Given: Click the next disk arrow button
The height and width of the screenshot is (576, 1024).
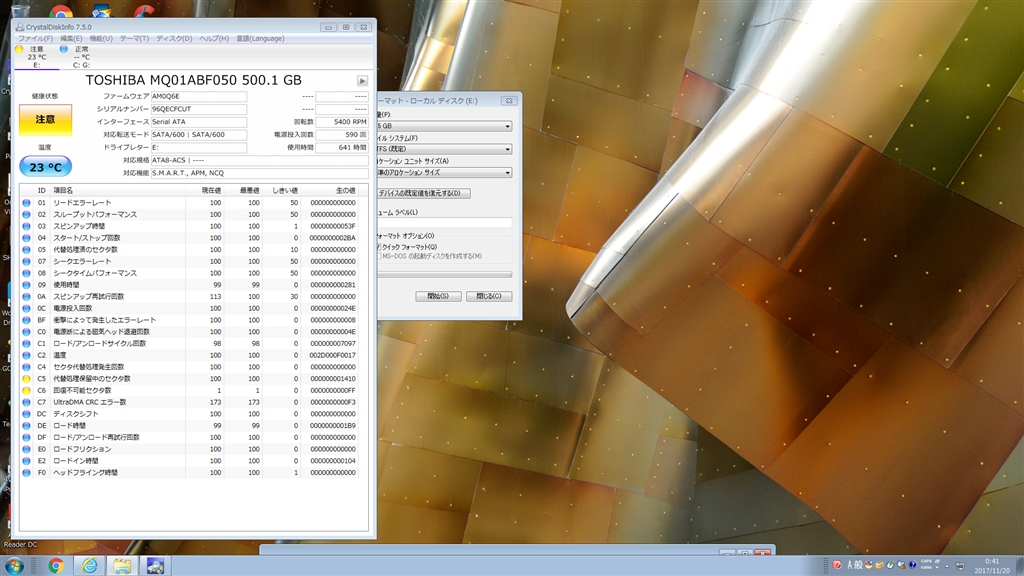Looking at the screenshot, I should point(362,80).
